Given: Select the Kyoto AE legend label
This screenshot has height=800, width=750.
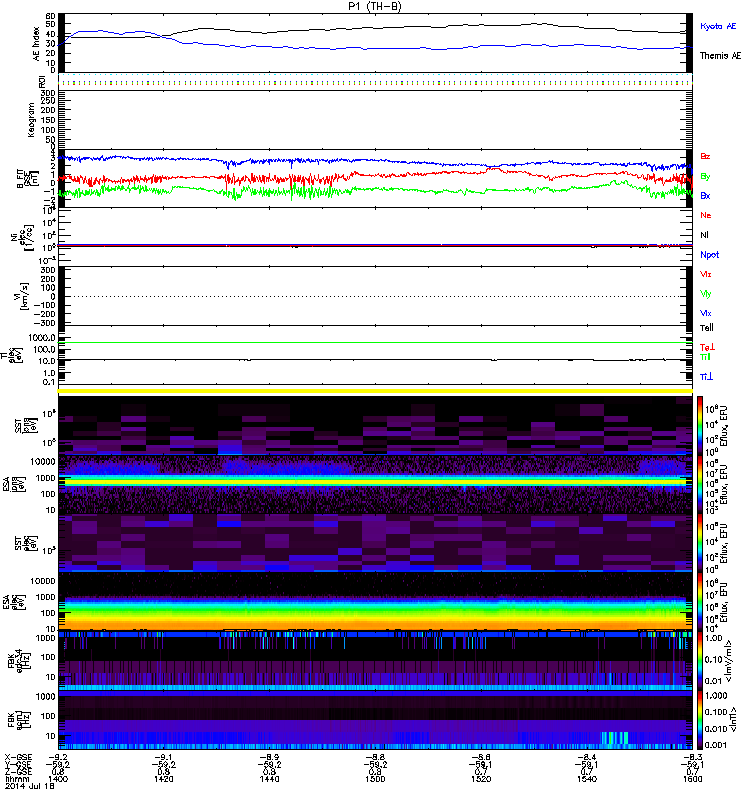Looking at the screenshot, I should [718, 26].
